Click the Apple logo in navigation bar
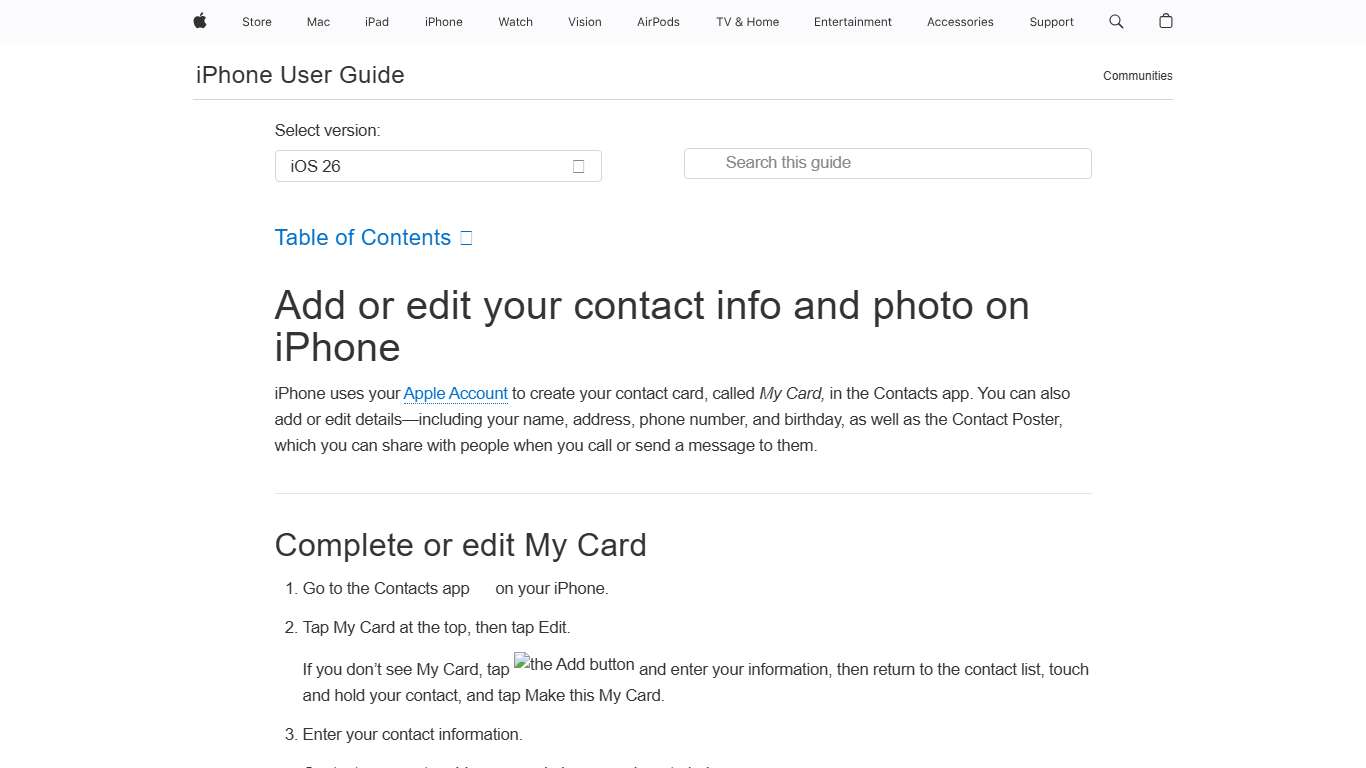This screenshot has width=1366, height=768. pos(199,21)
